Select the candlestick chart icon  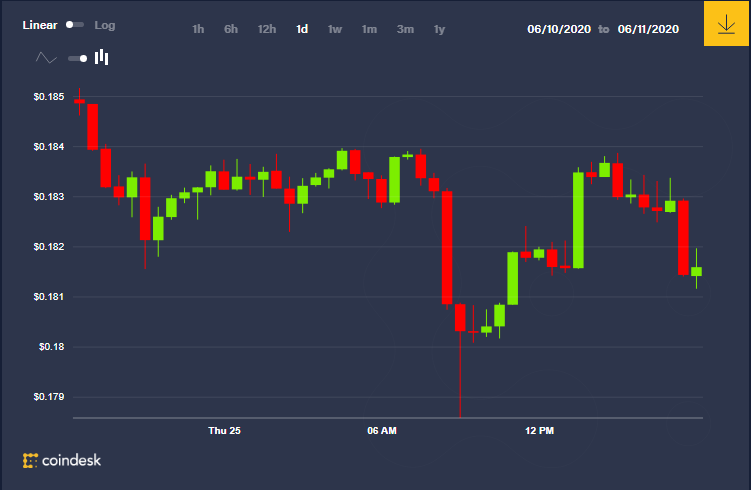point(102,57)
